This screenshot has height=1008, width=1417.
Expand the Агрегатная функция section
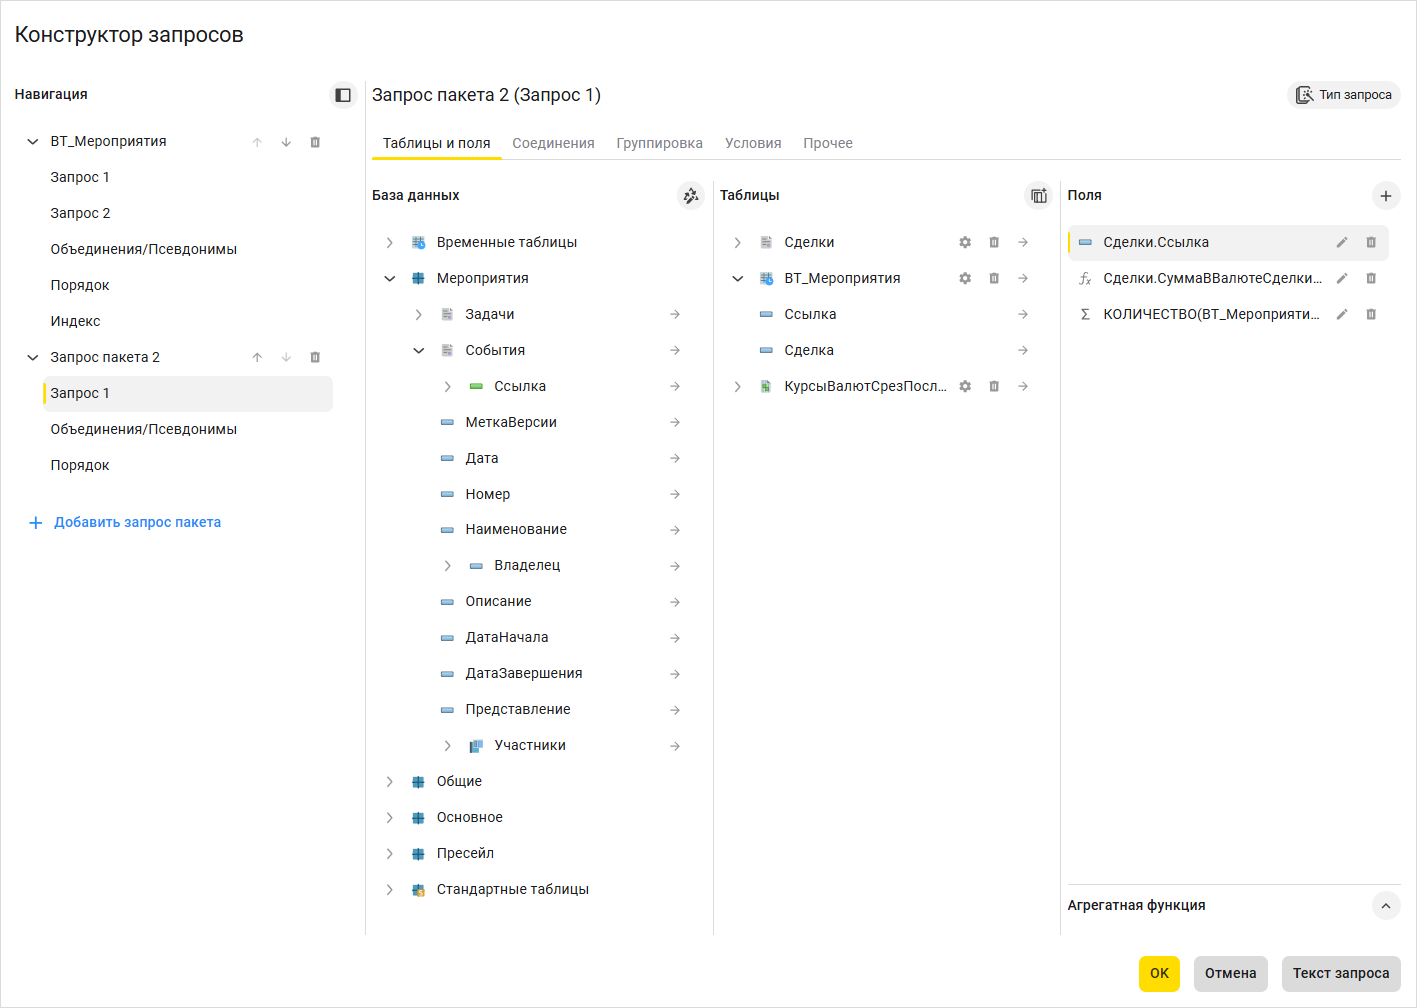1385,906
